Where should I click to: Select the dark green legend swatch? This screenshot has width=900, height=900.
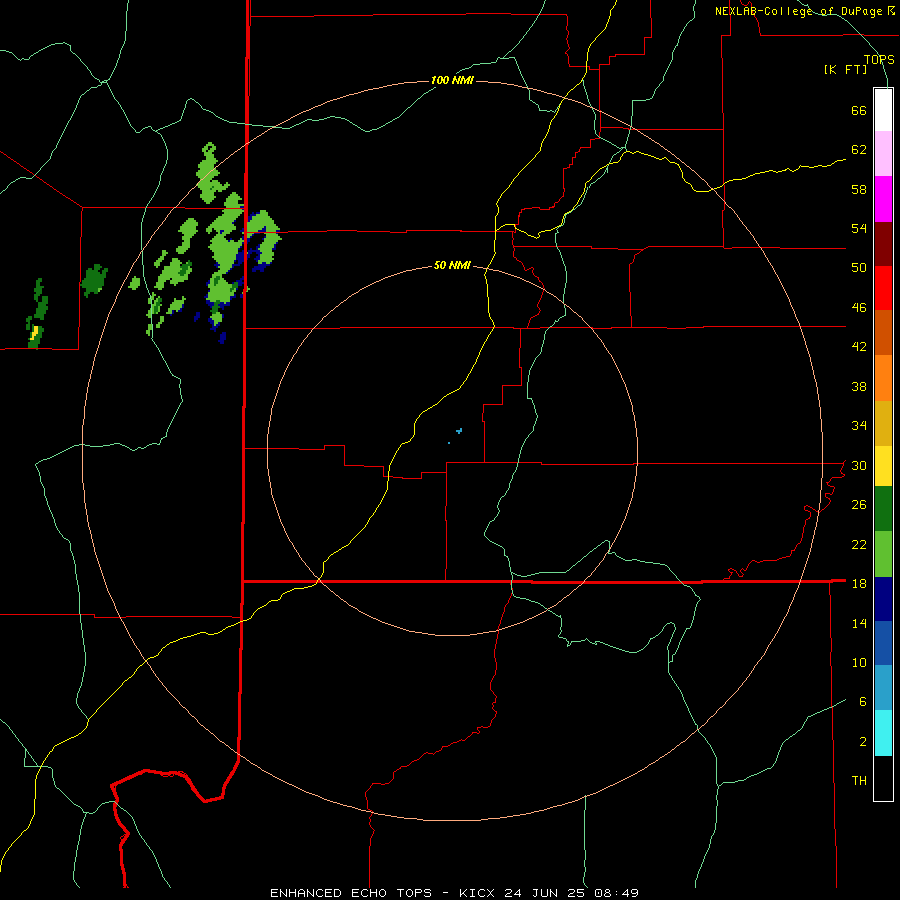883,509
